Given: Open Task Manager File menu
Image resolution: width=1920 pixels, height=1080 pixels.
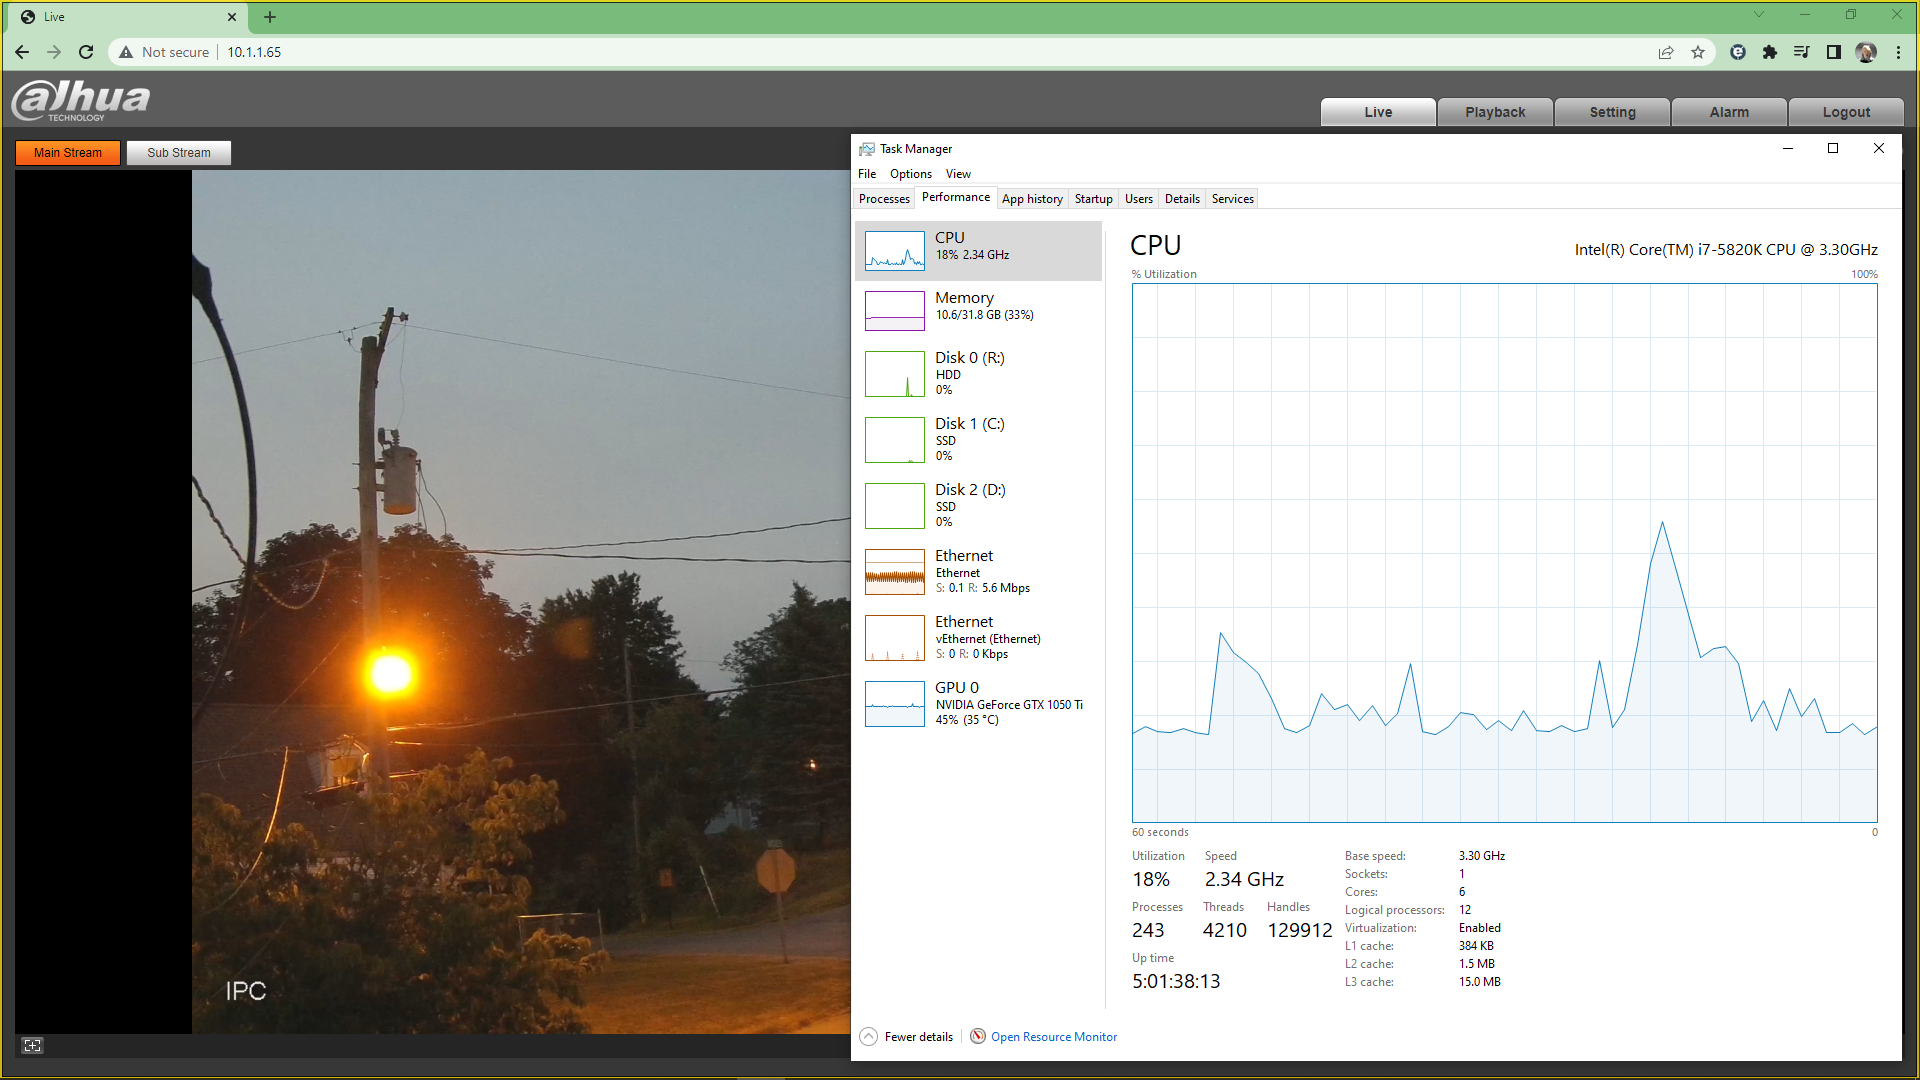Looking at the screenshot, I should [867, 174].
